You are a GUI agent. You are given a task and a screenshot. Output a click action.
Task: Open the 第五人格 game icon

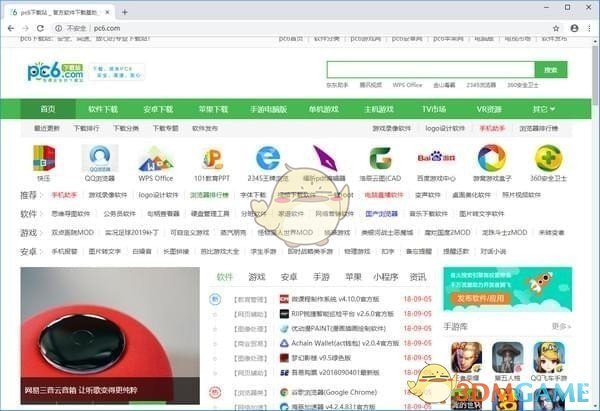[507, 357]
